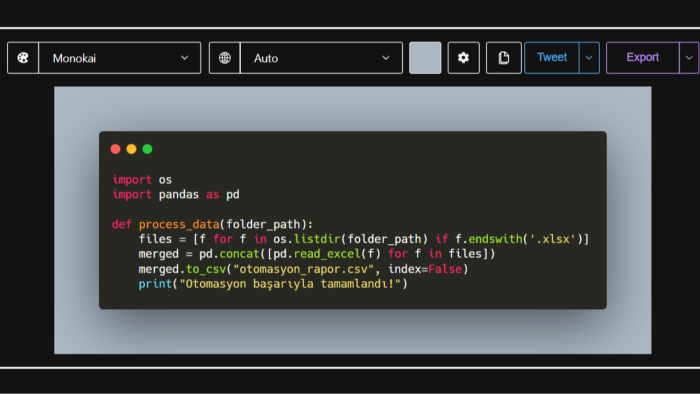Click the 'read_excel' method text
The height and width of the screenshot is (394, 700).
coord(327,254)
